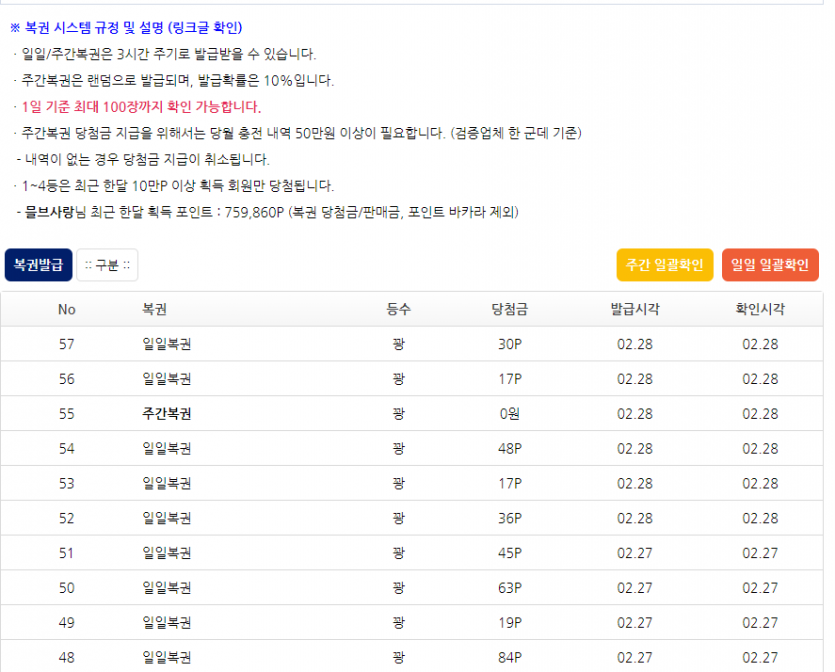
Task: Select the 36P prize in row 52
Action: coord(510,518)
